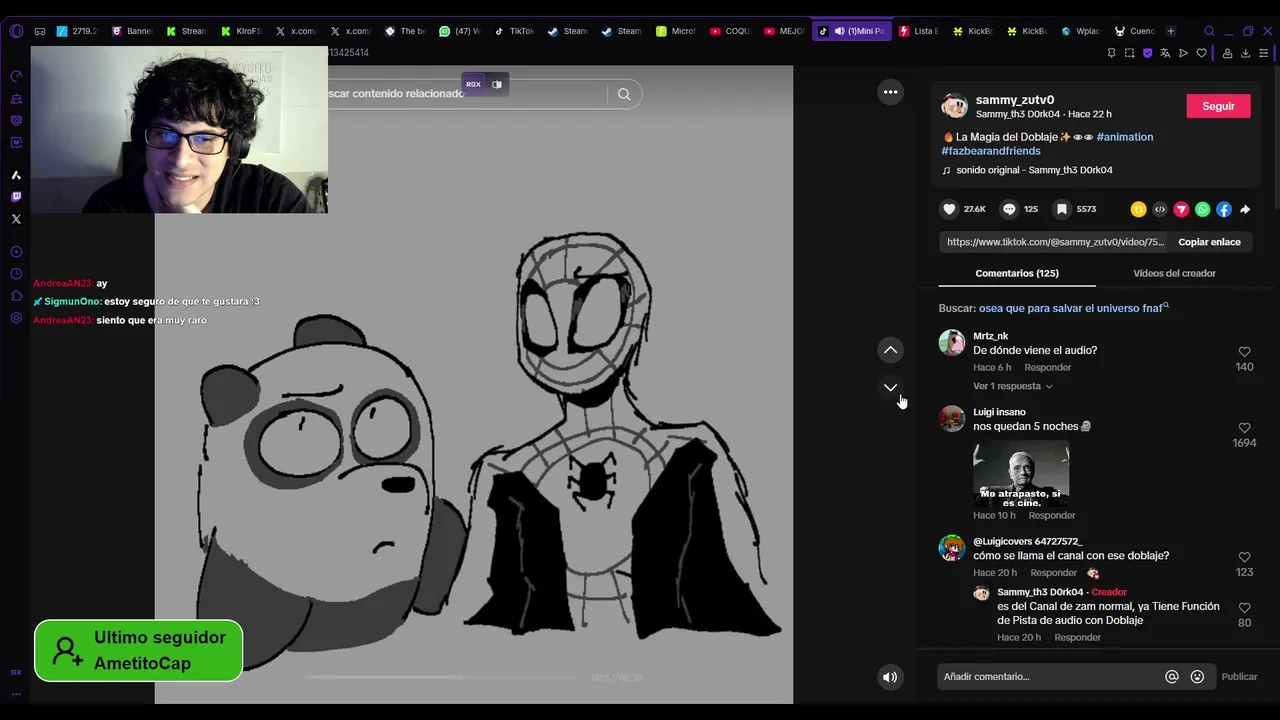This screenshot has height=720, width=1280.
Task: Open the Twitch icon in the browser sidebar
Action: (16, 197)
